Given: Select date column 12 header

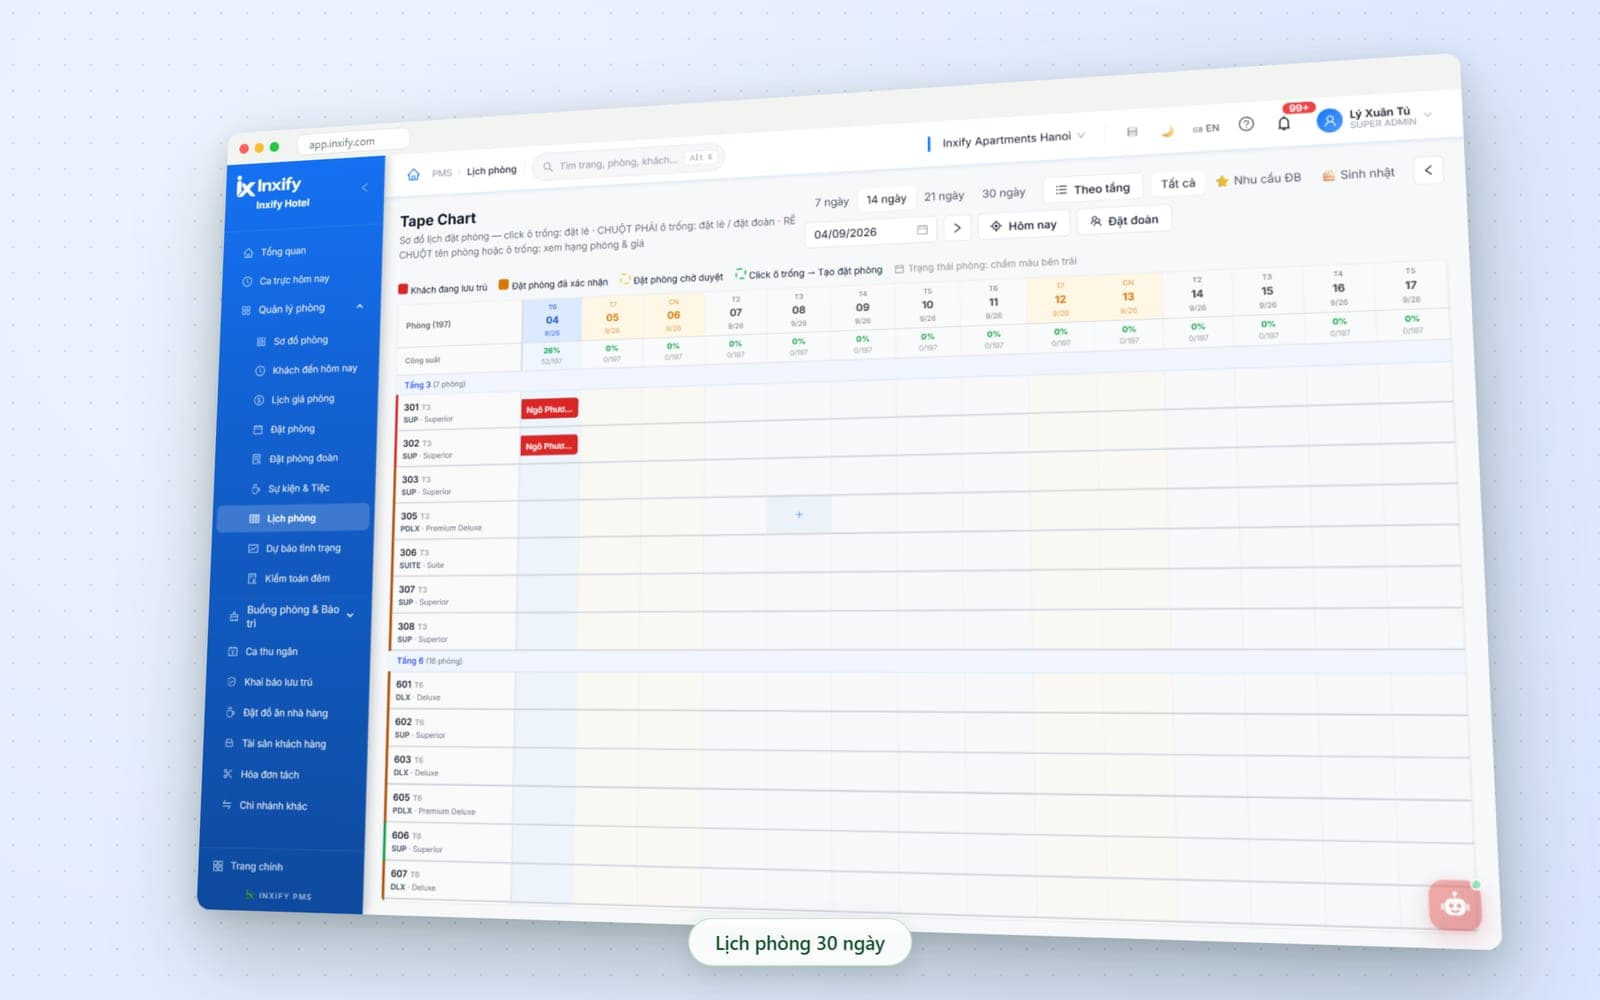Looking at the screenshot, I should (x=1060, y=299).
